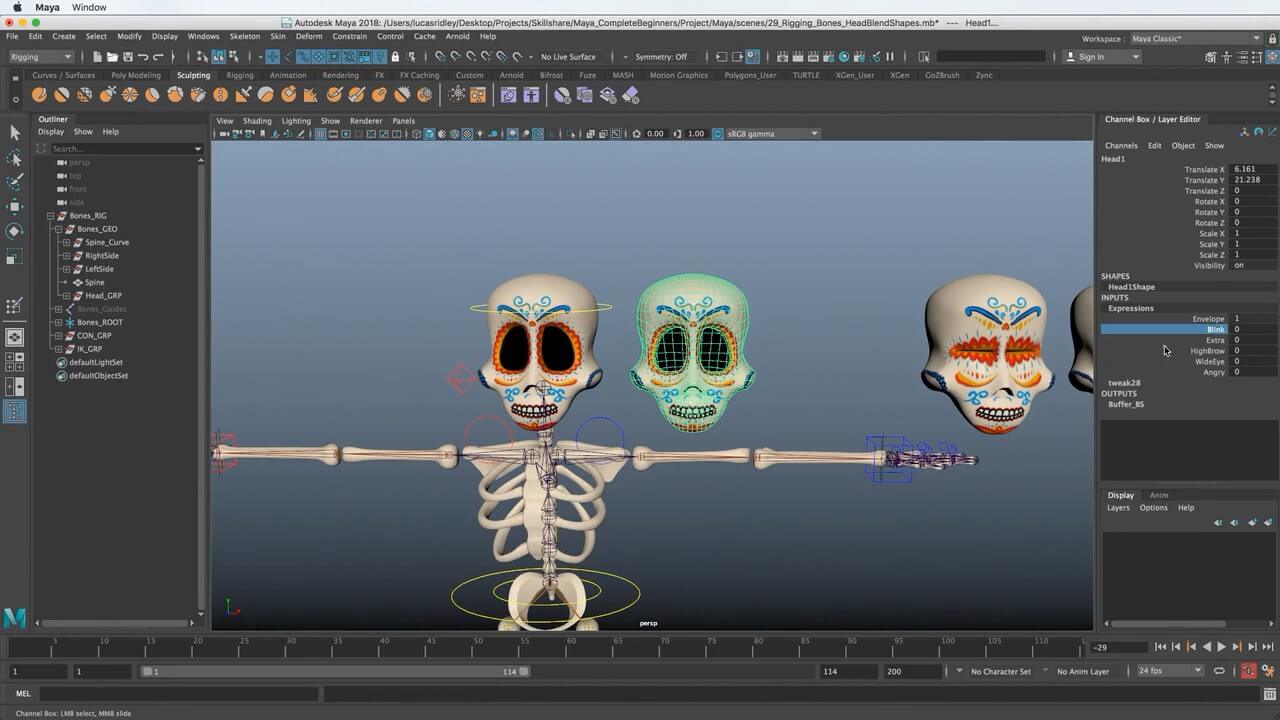Click the Open Scene folder icon
Screen dimensions: 1280x720
112,57
